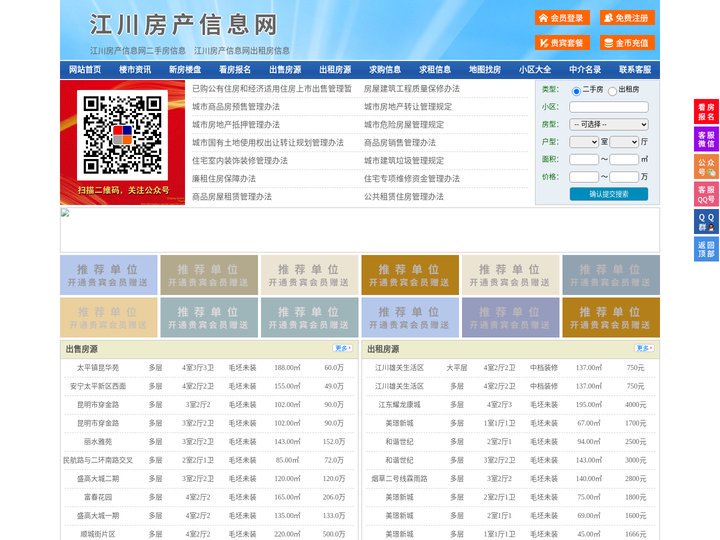
Task: Open the 新房楼盘 menu item
Action: click(x=185, y=70)
